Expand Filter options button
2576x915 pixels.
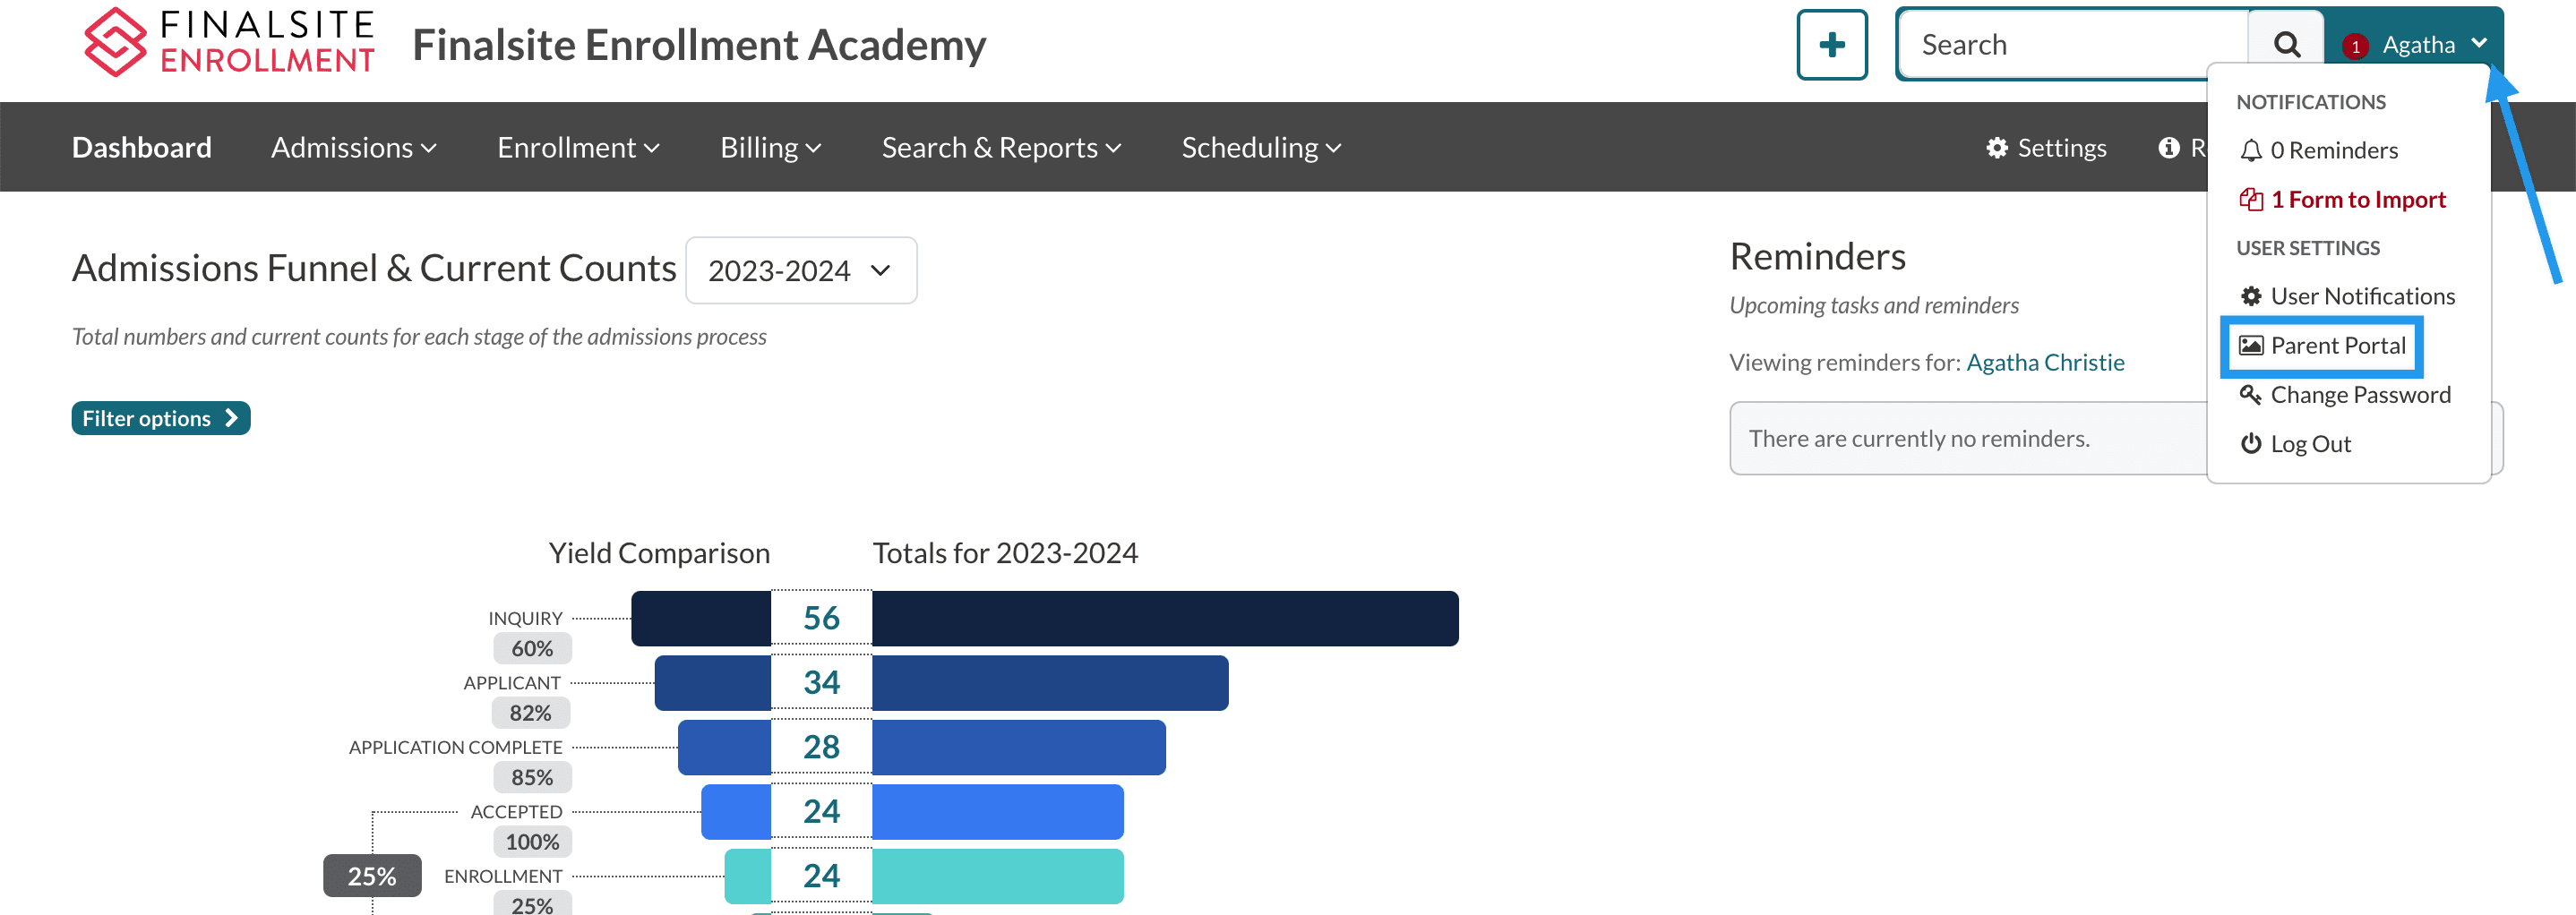160,419
